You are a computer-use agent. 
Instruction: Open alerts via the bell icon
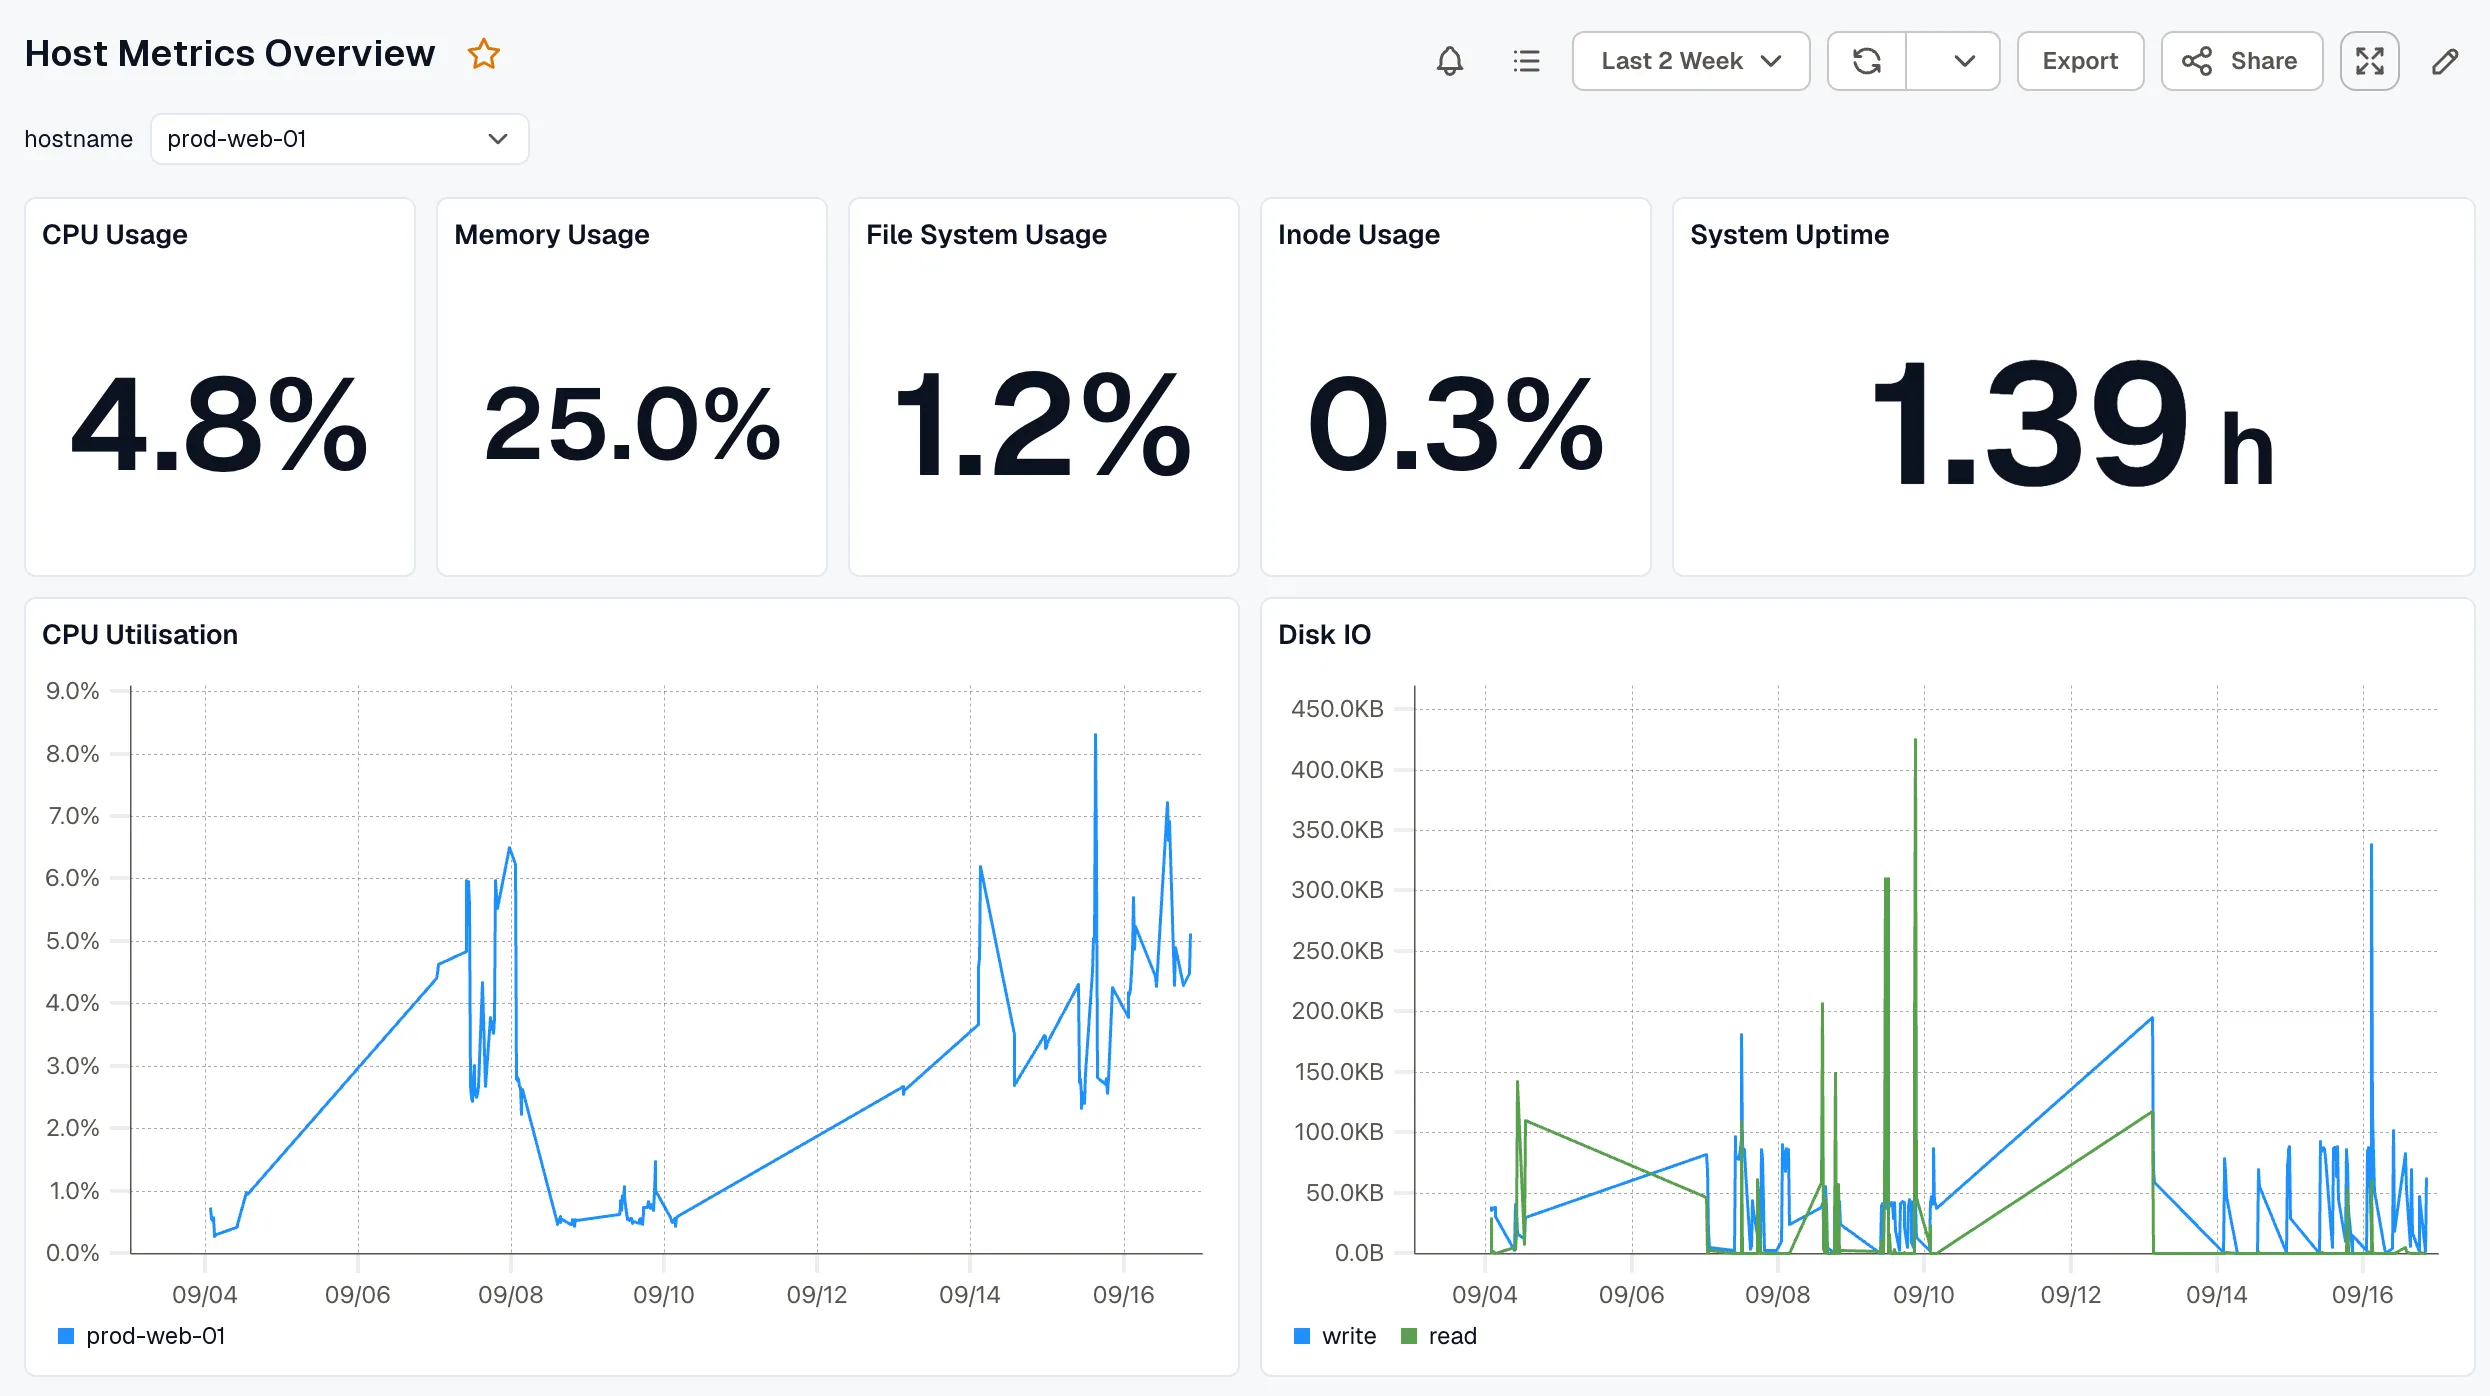1450,61
